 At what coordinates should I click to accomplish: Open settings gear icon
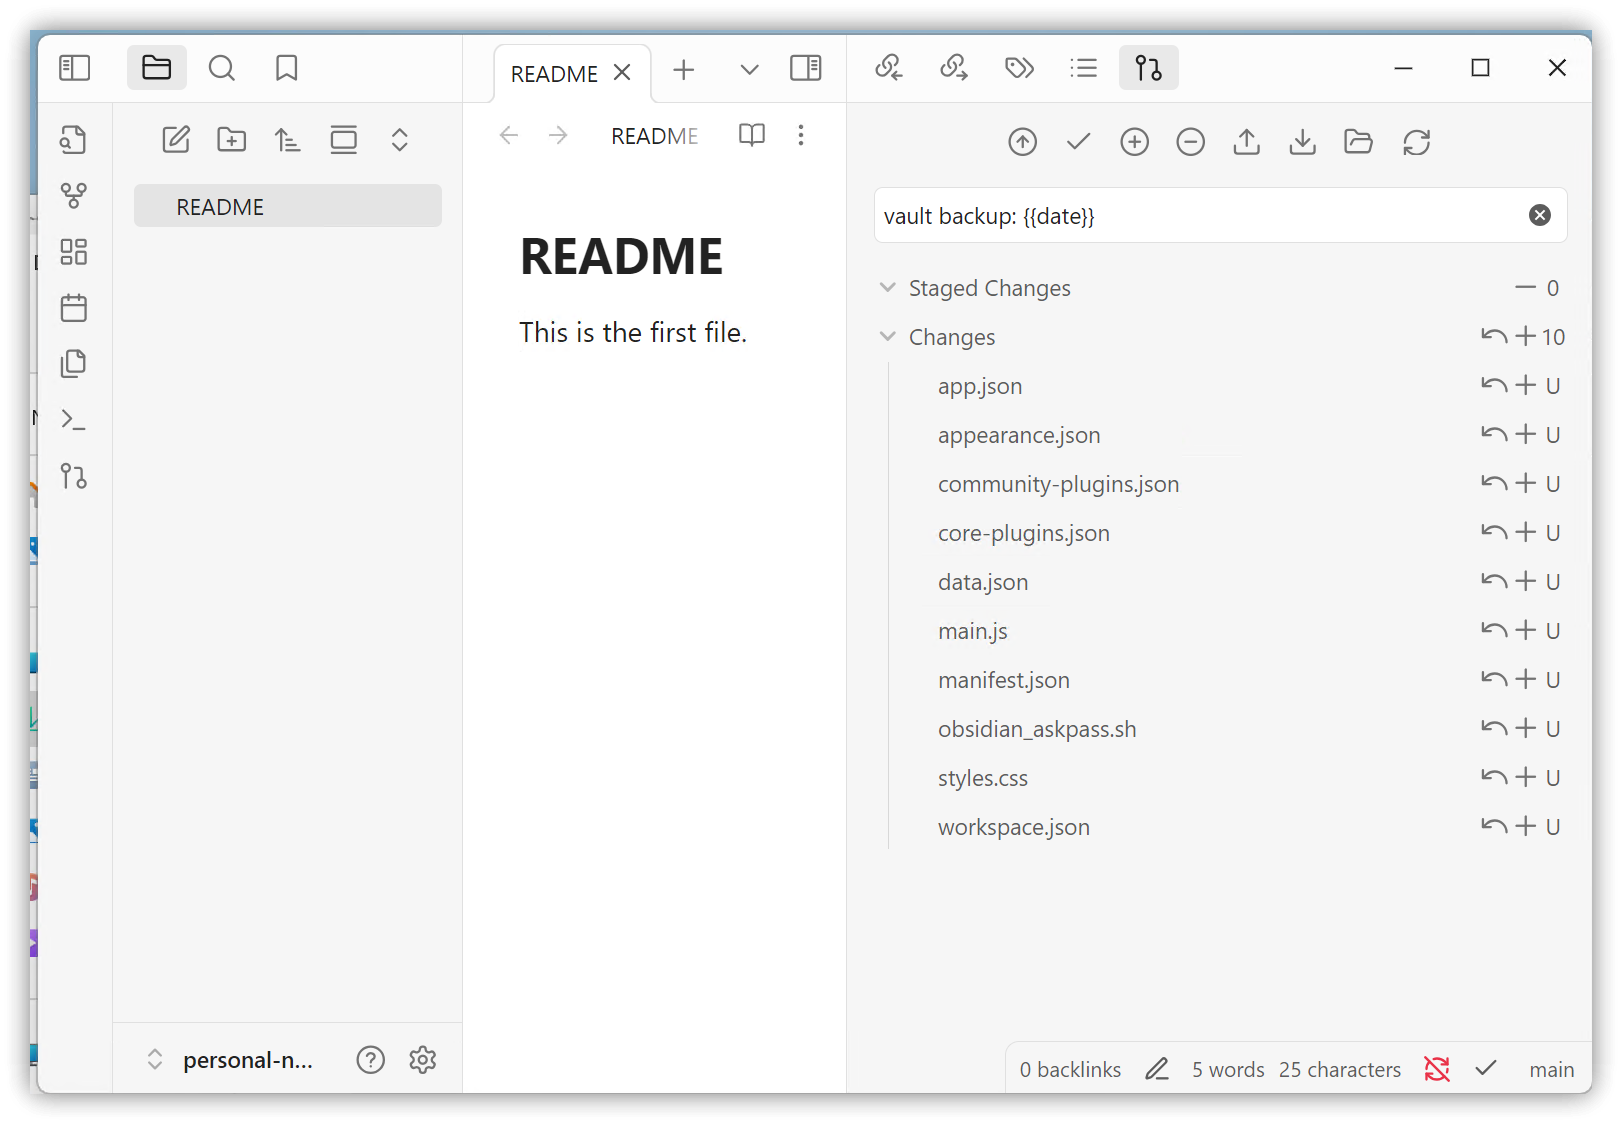tap(423, 1060)
